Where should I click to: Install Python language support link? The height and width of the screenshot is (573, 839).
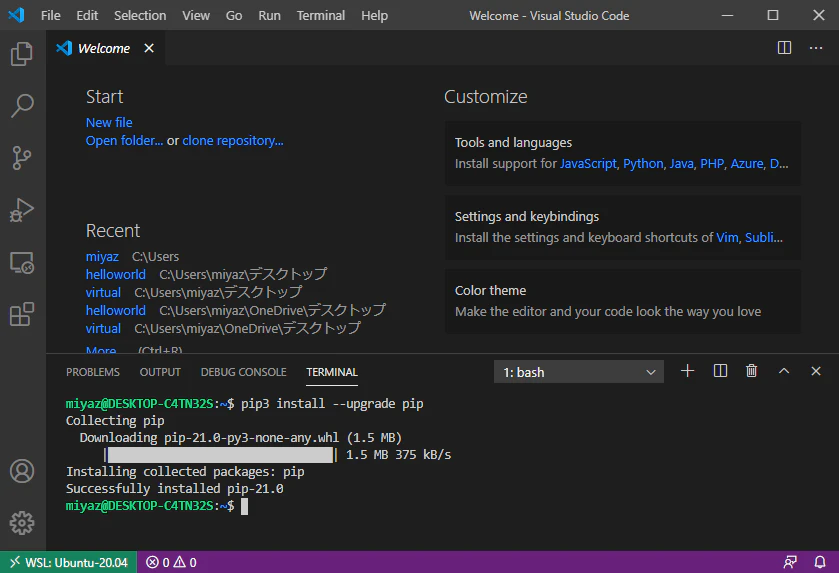pyautogui.click(x=643, y=164)
